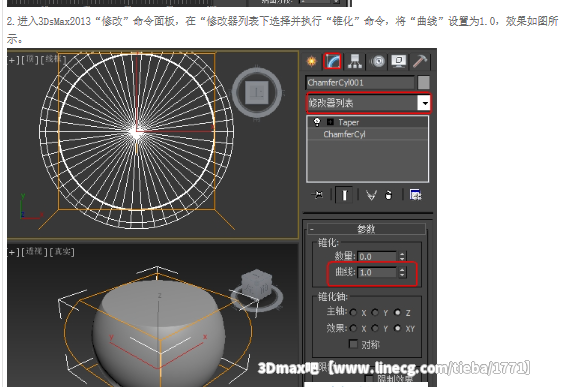Open the Motion panel wheel icon

(x=378, y=61)
